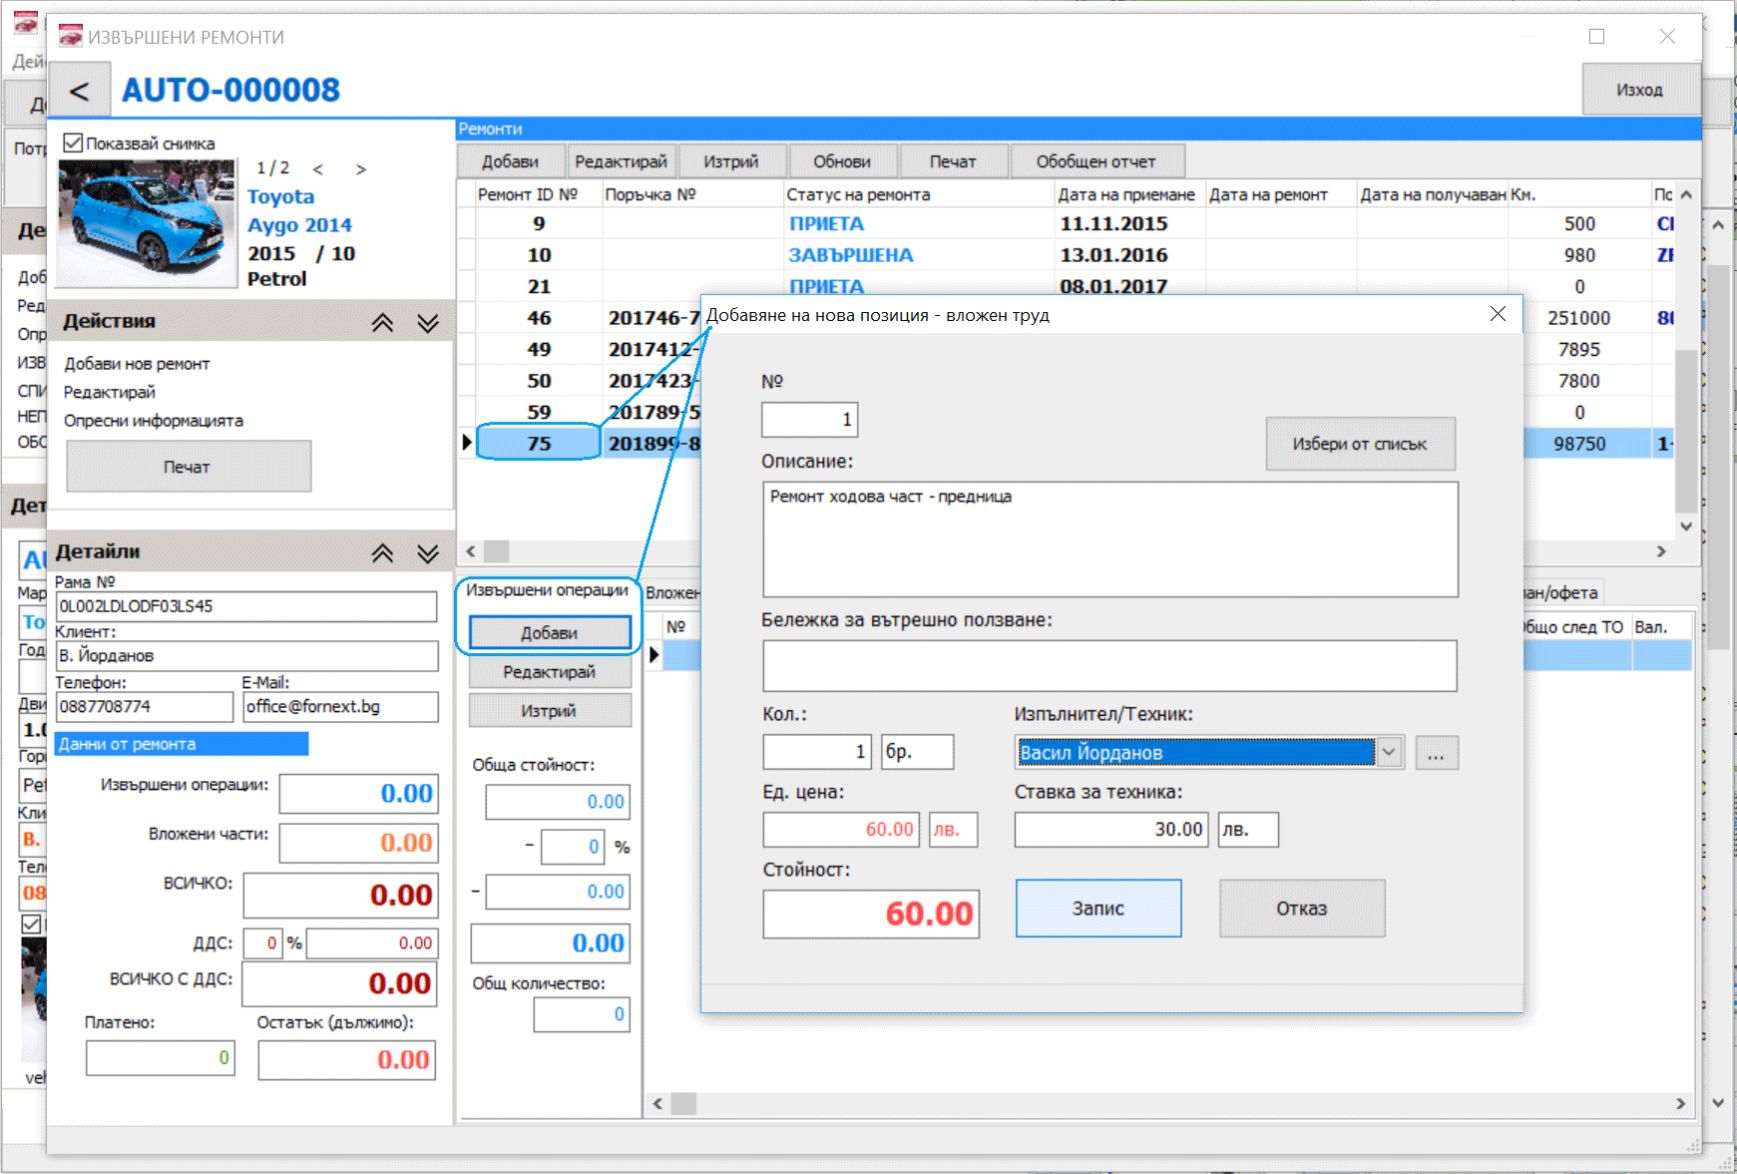The height and width of the screenshot is (1174, 1737).
Task: Click the repairs table horizontal scrollbar thumb
Action: (x=497, y=551)
